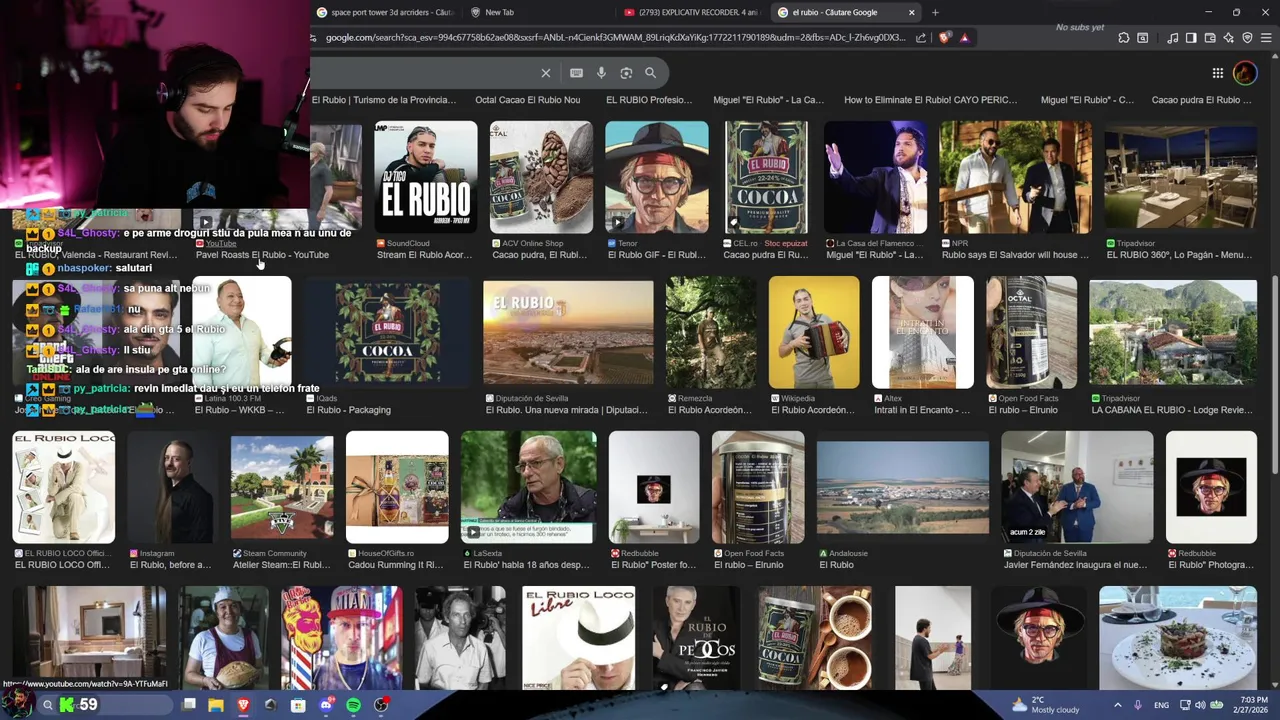This screenshot has height=720, width=1280.
Task: Click inside the Google search field
Action: coord(425,73)
